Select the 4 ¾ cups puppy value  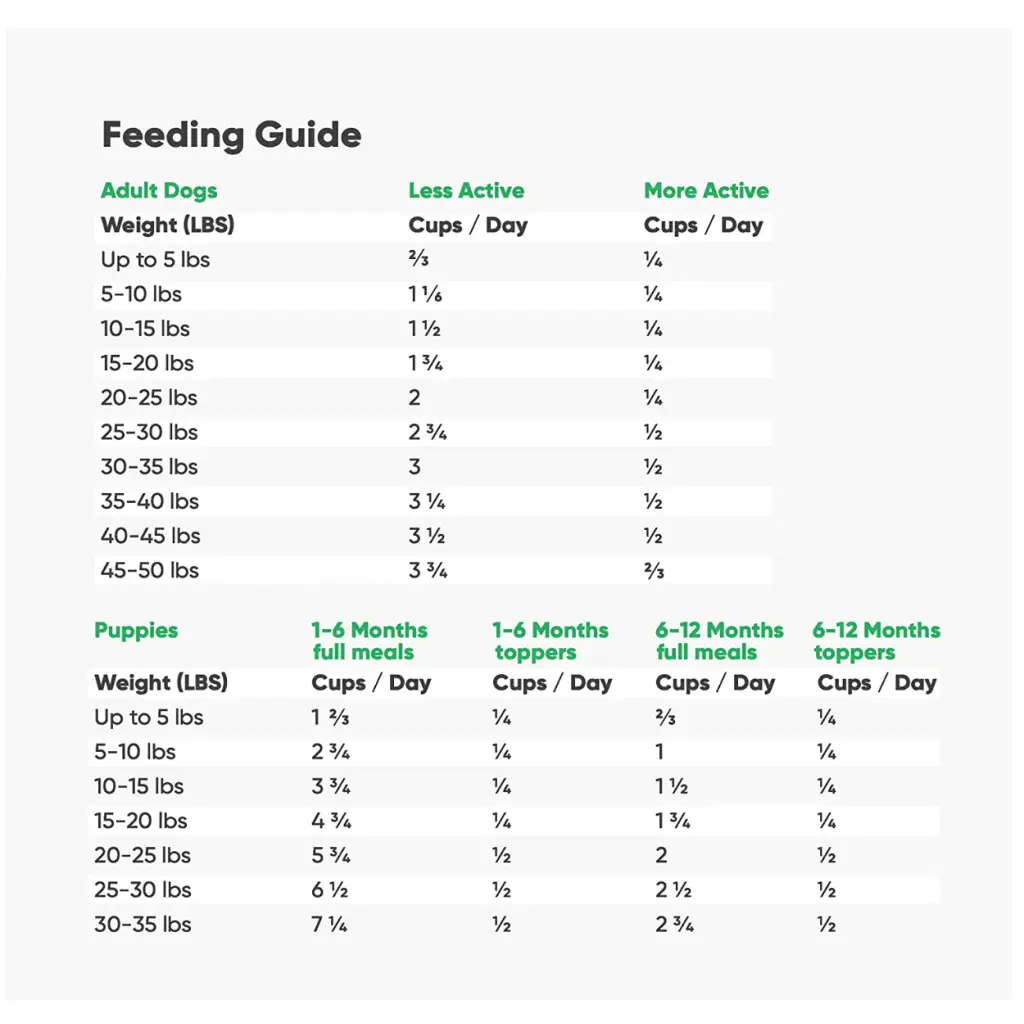tap(330, 821)
